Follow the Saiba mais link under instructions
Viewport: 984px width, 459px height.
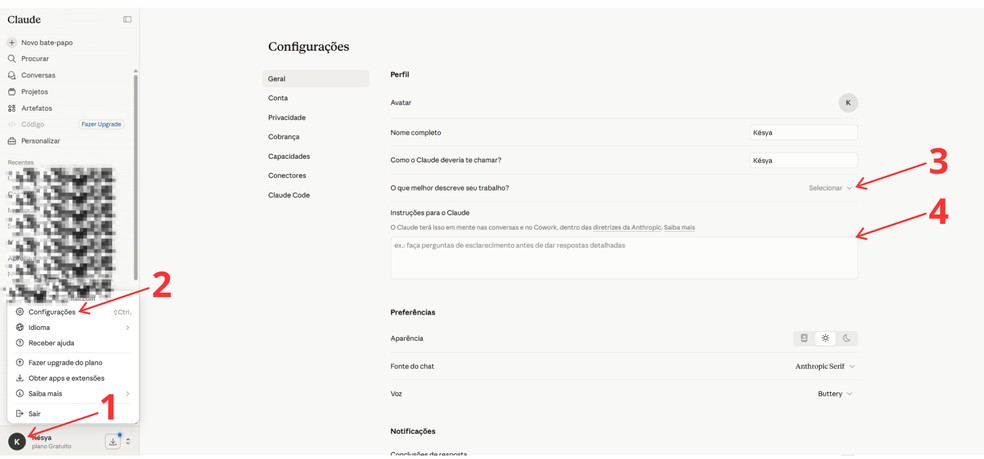[679, 227]
